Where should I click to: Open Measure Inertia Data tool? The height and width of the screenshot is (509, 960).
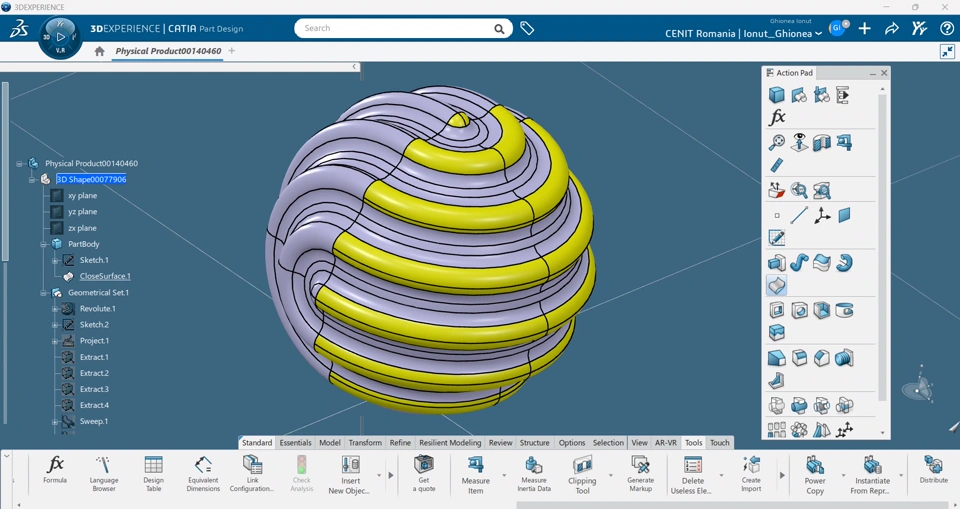(534, 473)
